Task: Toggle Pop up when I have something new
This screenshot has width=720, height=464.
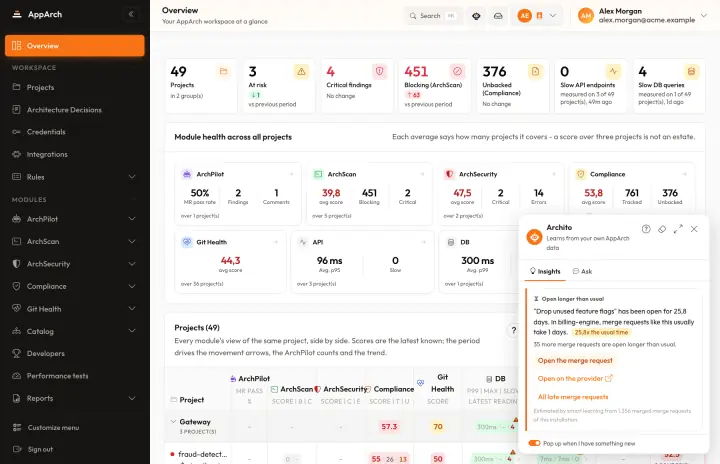Action: [x=534, y=443]
